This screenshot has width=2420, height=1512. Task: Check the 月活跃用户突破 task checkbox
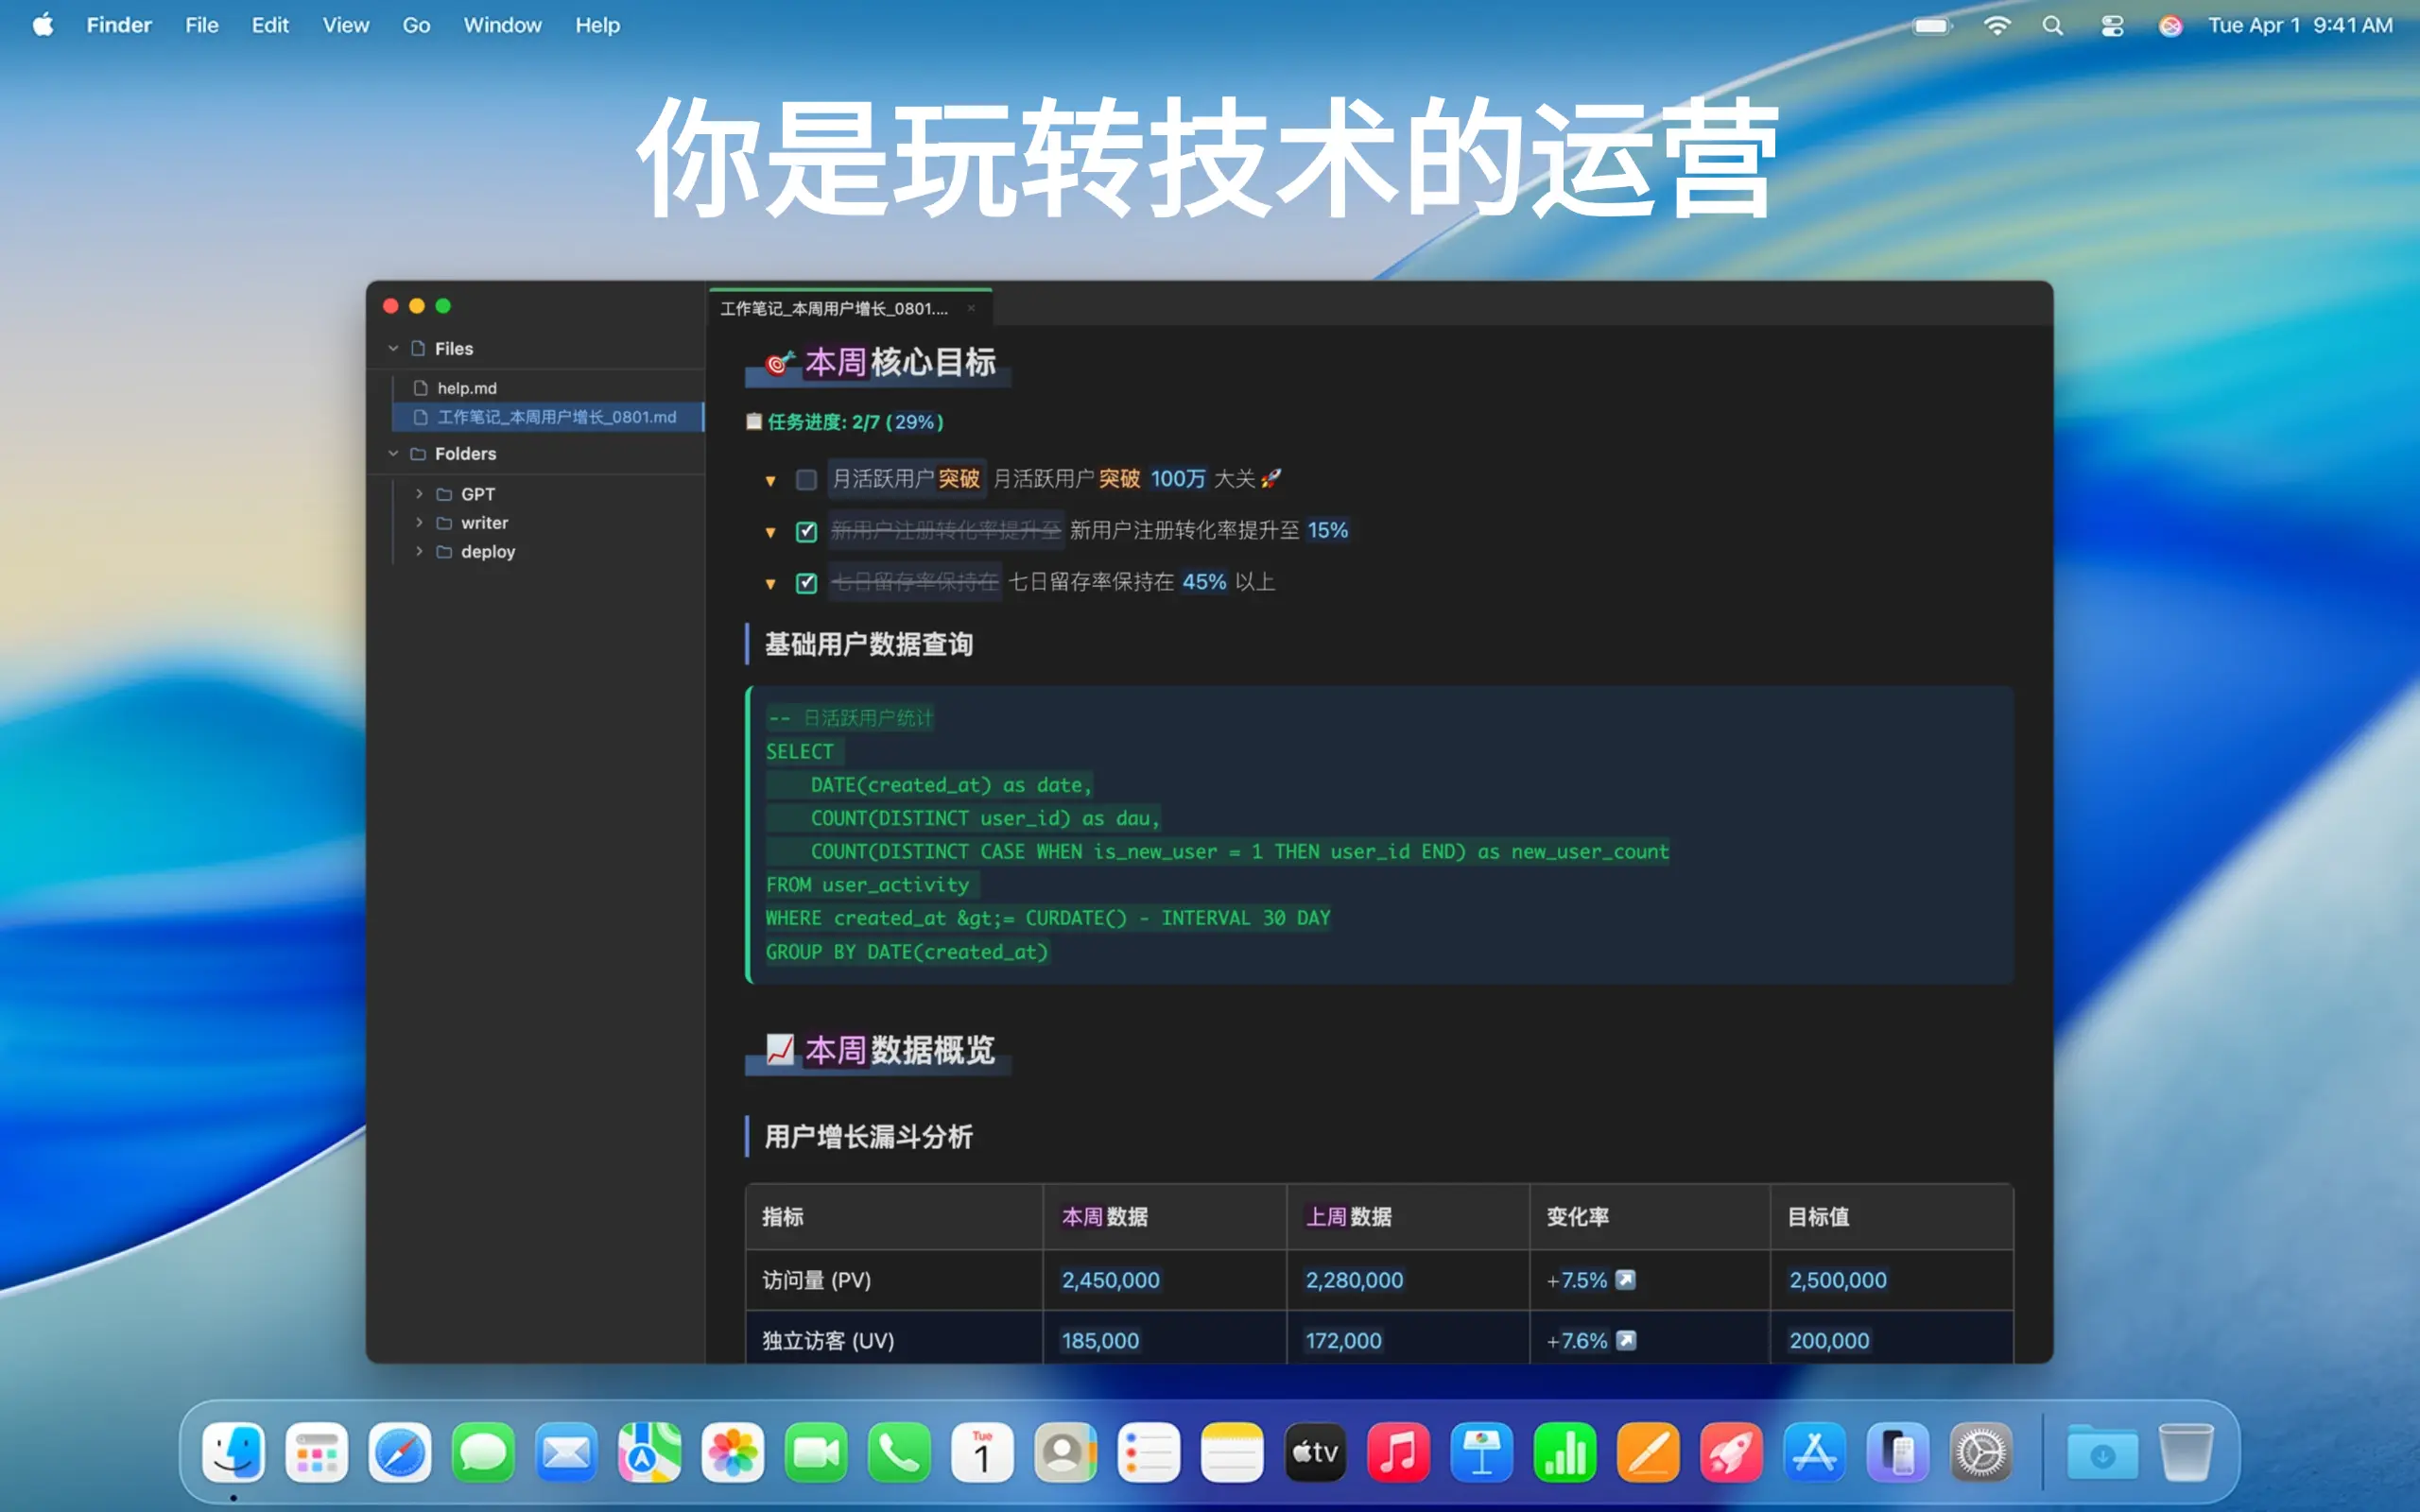coord(806,480)
